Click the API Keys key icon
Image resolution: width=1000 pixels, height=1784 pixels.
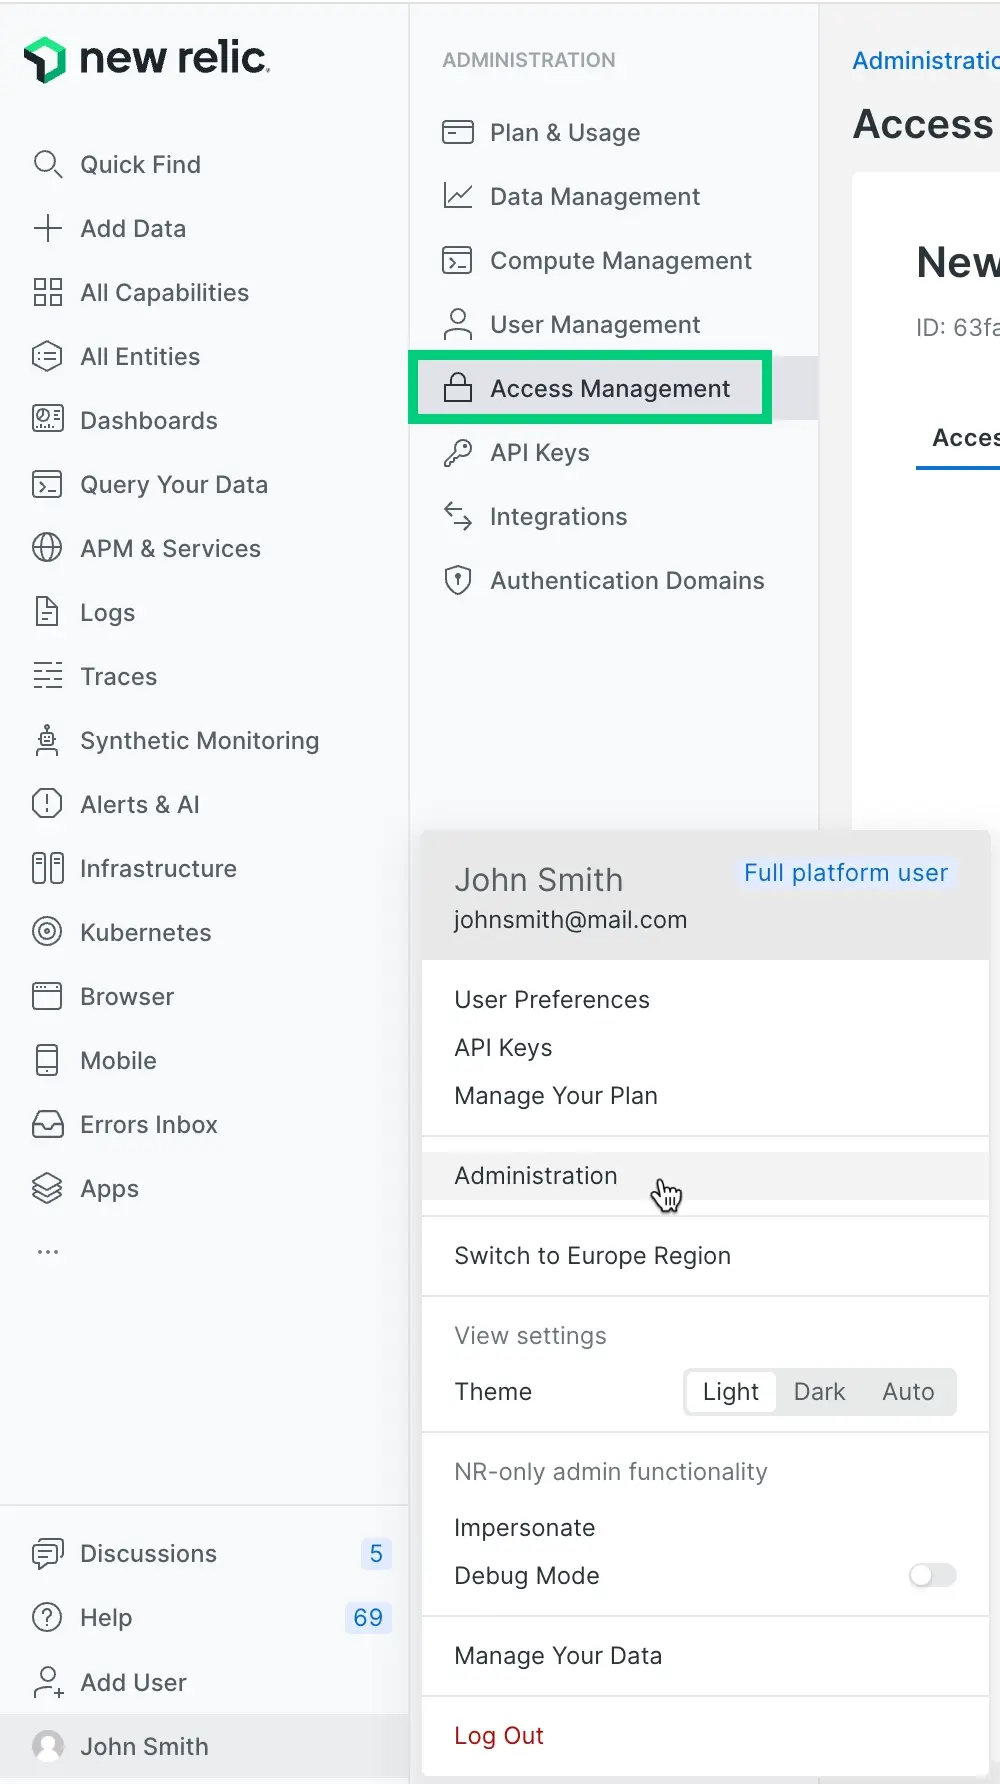457,453
